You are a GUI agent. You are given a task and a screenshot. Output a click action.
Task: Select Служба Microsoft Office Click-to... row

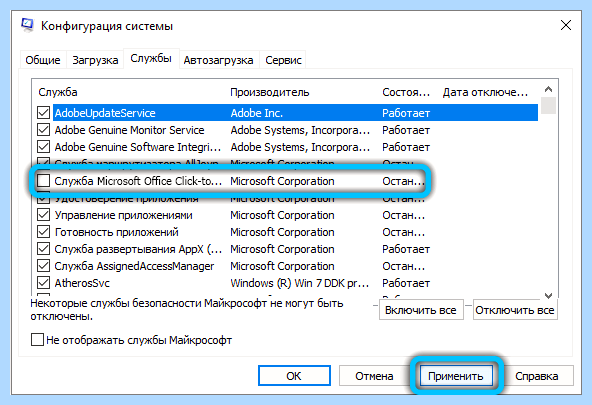(x=288, y=181)
